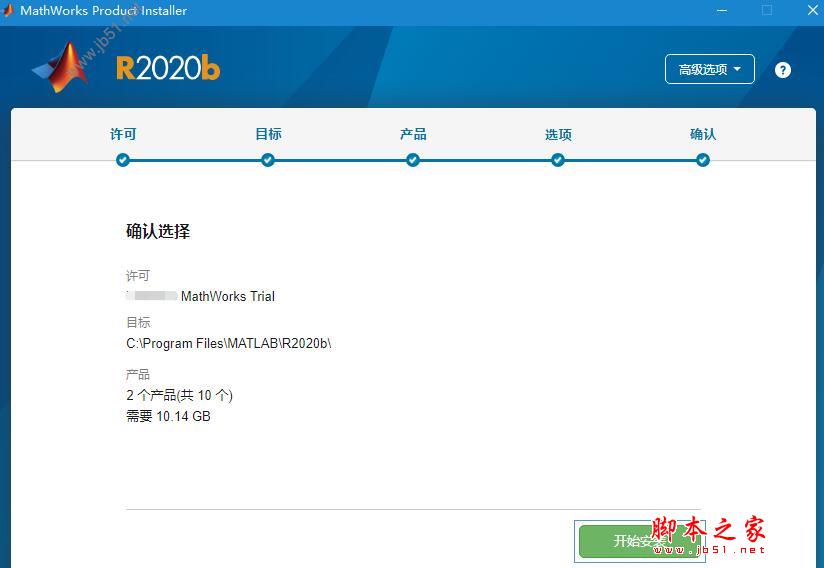
Task: Minimize the MathWorks Product Installer window
Action: [722, 11]
